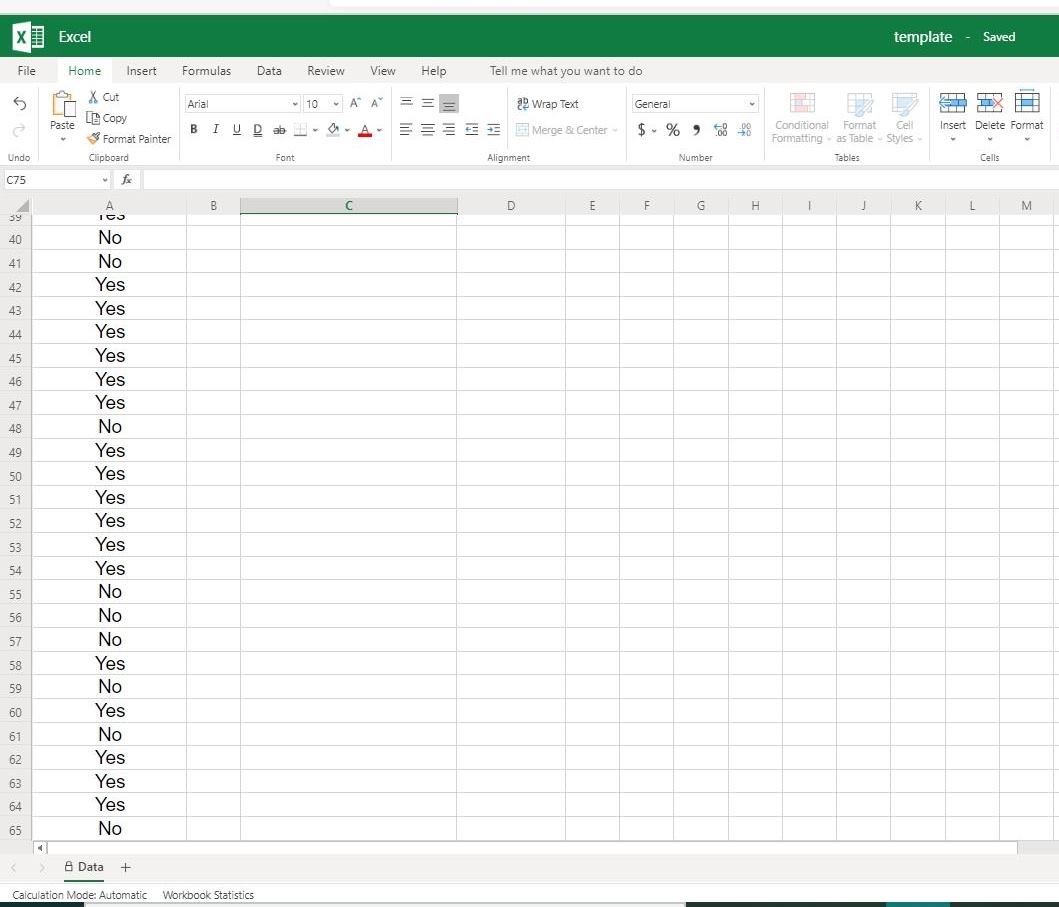Image resolution: width=1059 pixels, height=907 pixels.
Task: Cut the selection with scissors icon
Action: pos(103,97)
